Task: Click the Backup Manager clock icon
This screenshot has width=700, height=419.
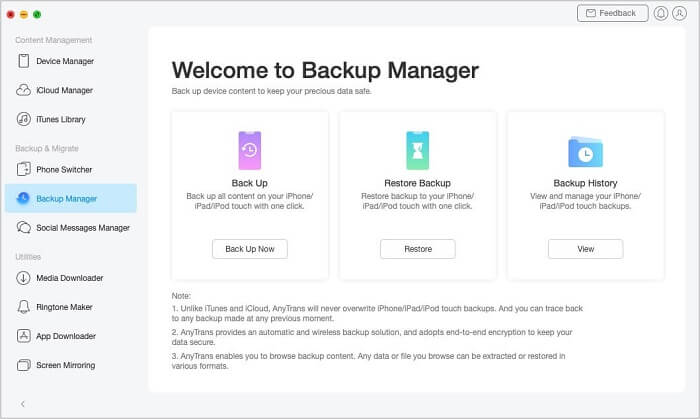Action: 23,198
